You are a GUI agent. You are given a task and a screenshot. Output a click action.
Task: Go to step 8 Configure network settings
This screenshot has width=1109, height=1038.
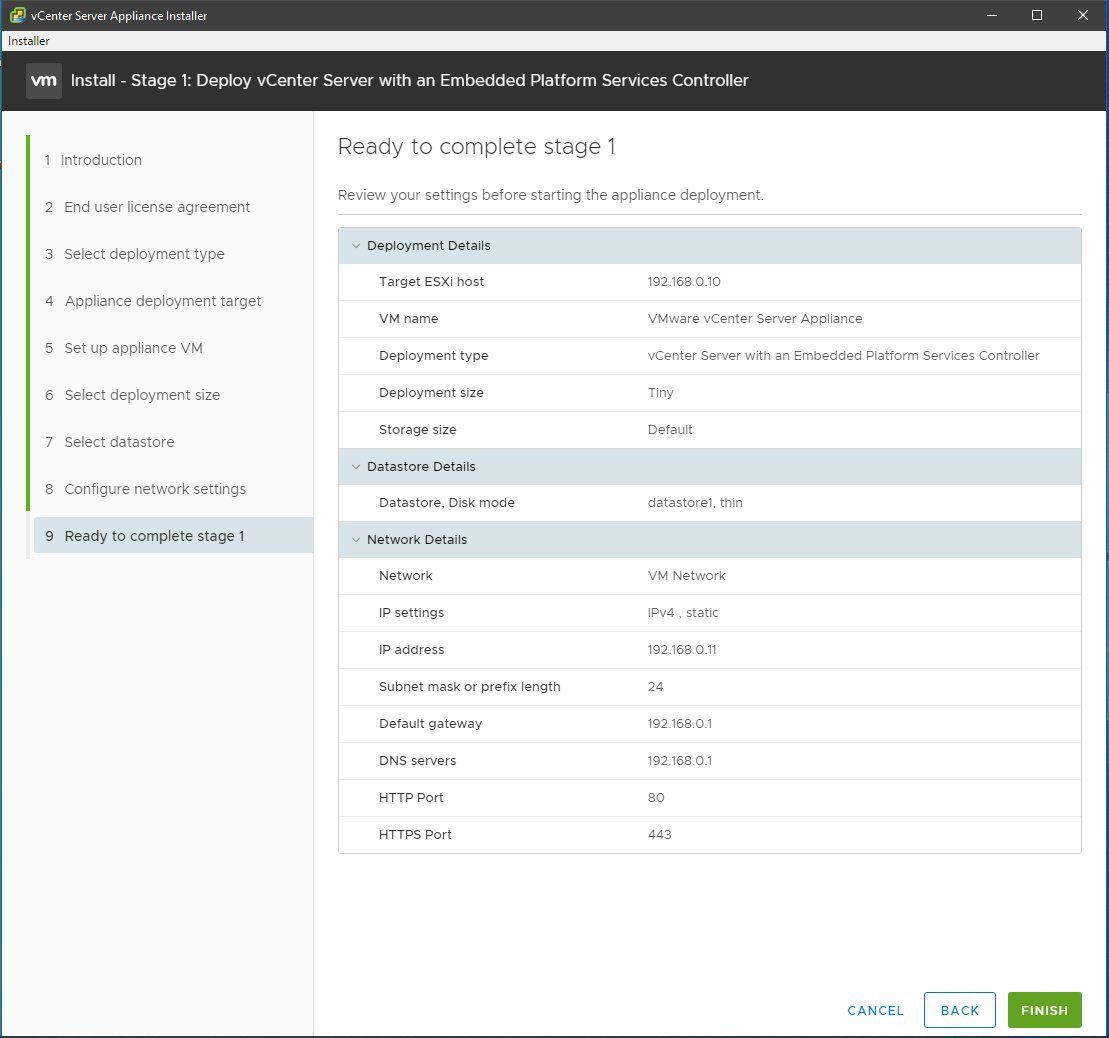click(x=145, y=489)
